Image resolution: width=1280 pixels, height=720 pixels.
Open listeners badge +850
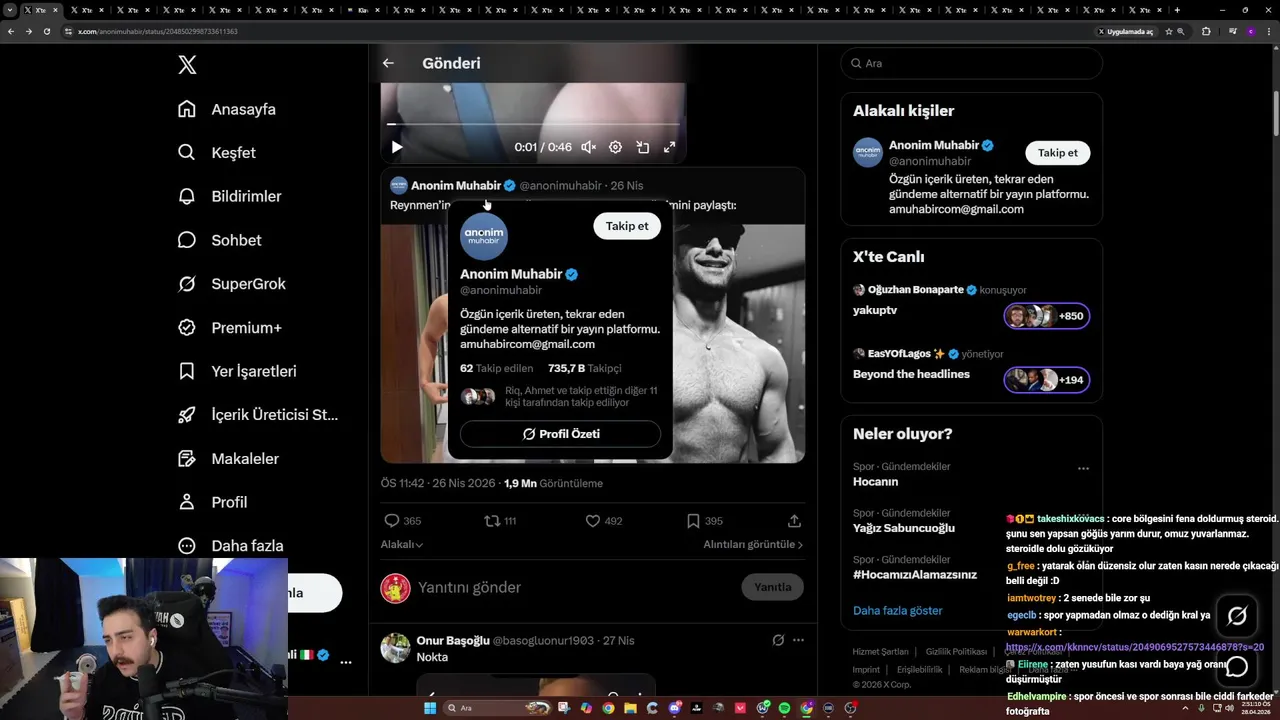click(x=1047, y=316)
